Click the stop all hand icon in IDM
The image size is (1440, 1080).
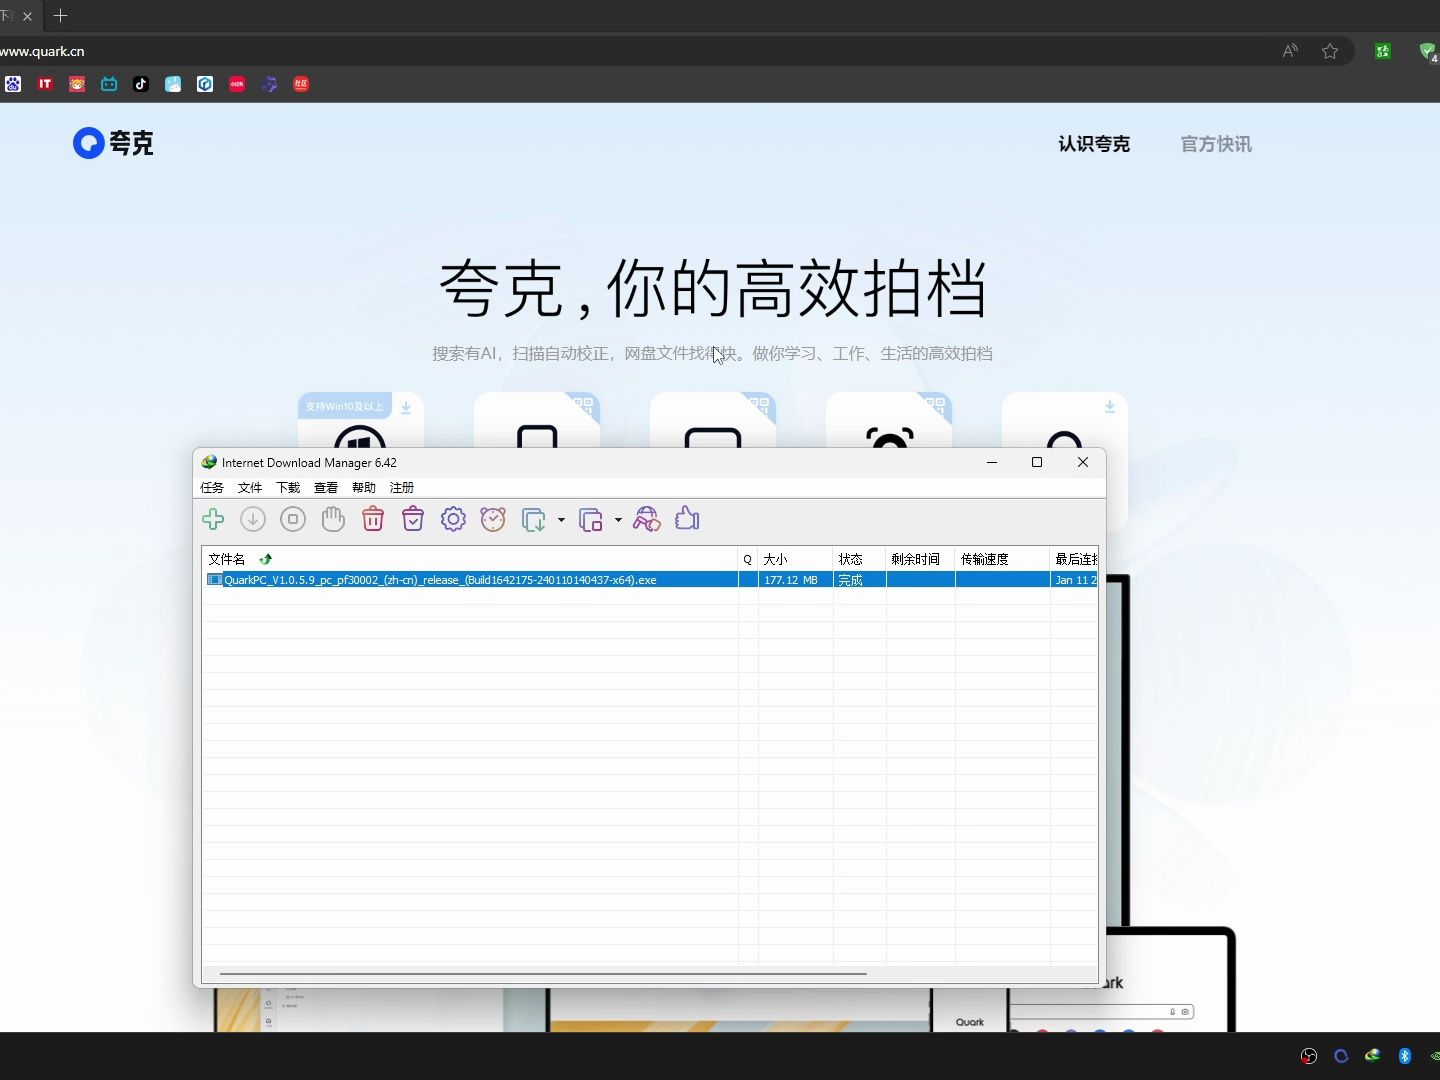pyautogui.click(x=333, y=519)
